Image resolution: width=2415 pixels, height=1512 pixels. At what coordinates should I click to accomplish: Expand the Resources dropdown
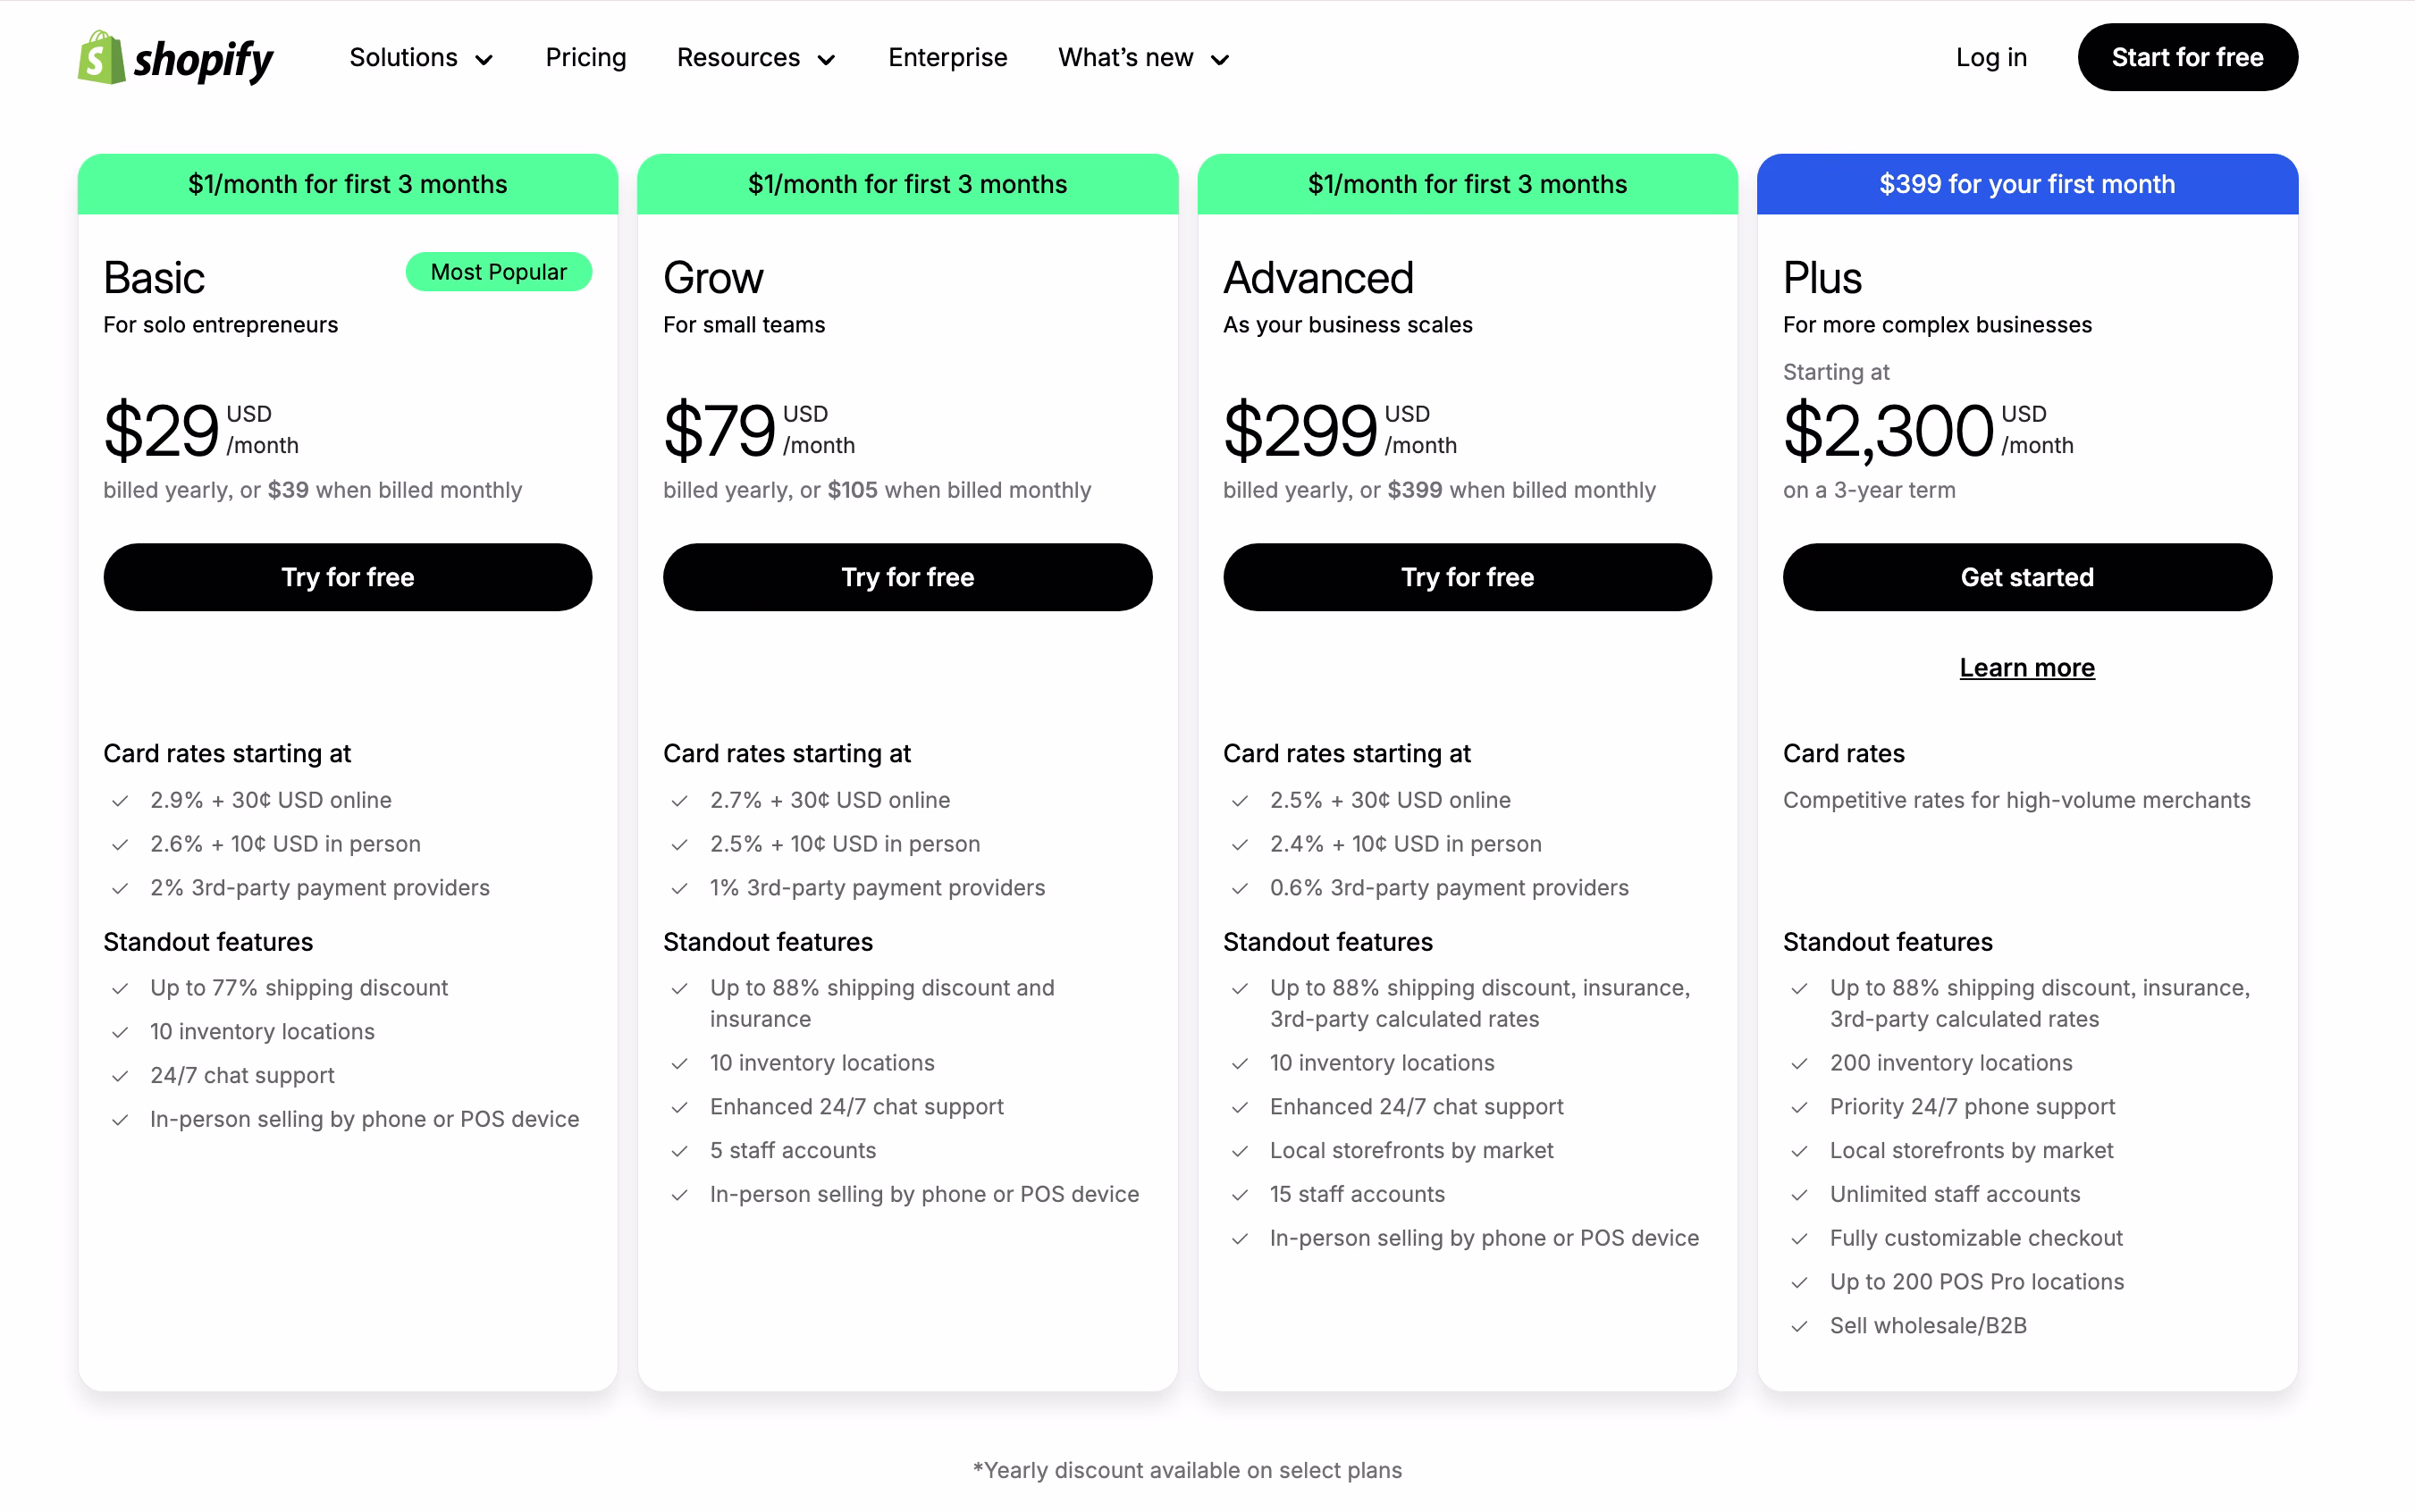pyautogui.click(x=756, y=58)
